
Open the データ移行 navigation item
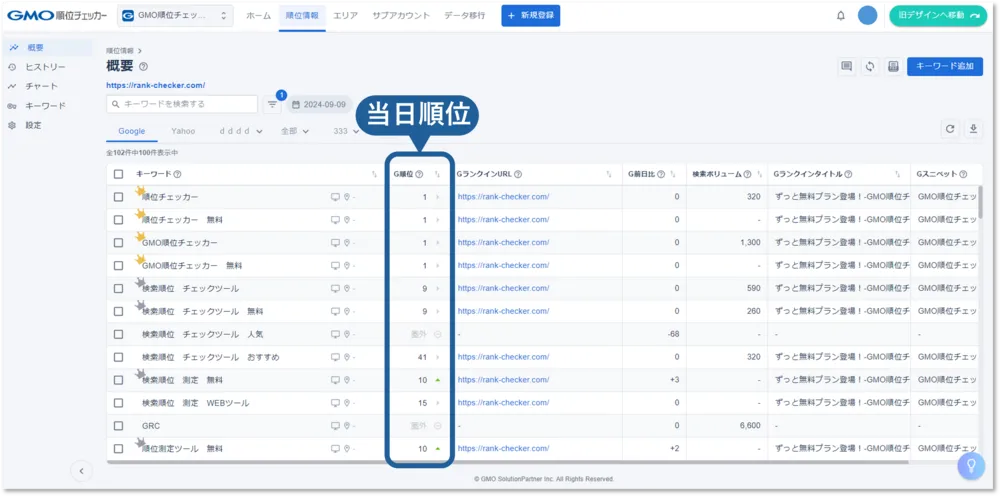[464, 16]
